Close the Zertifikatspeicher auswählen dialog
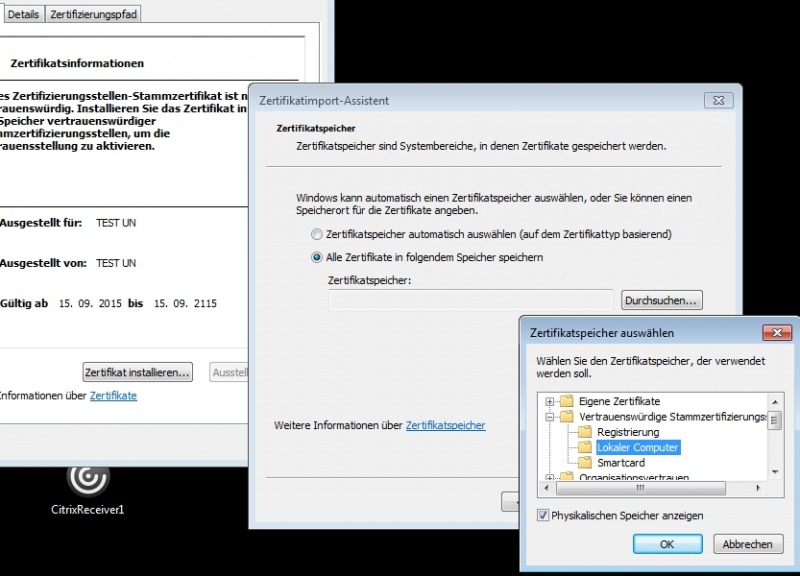Screen dimensions: 800x576 pyautogui.click(x=776, y=332)
